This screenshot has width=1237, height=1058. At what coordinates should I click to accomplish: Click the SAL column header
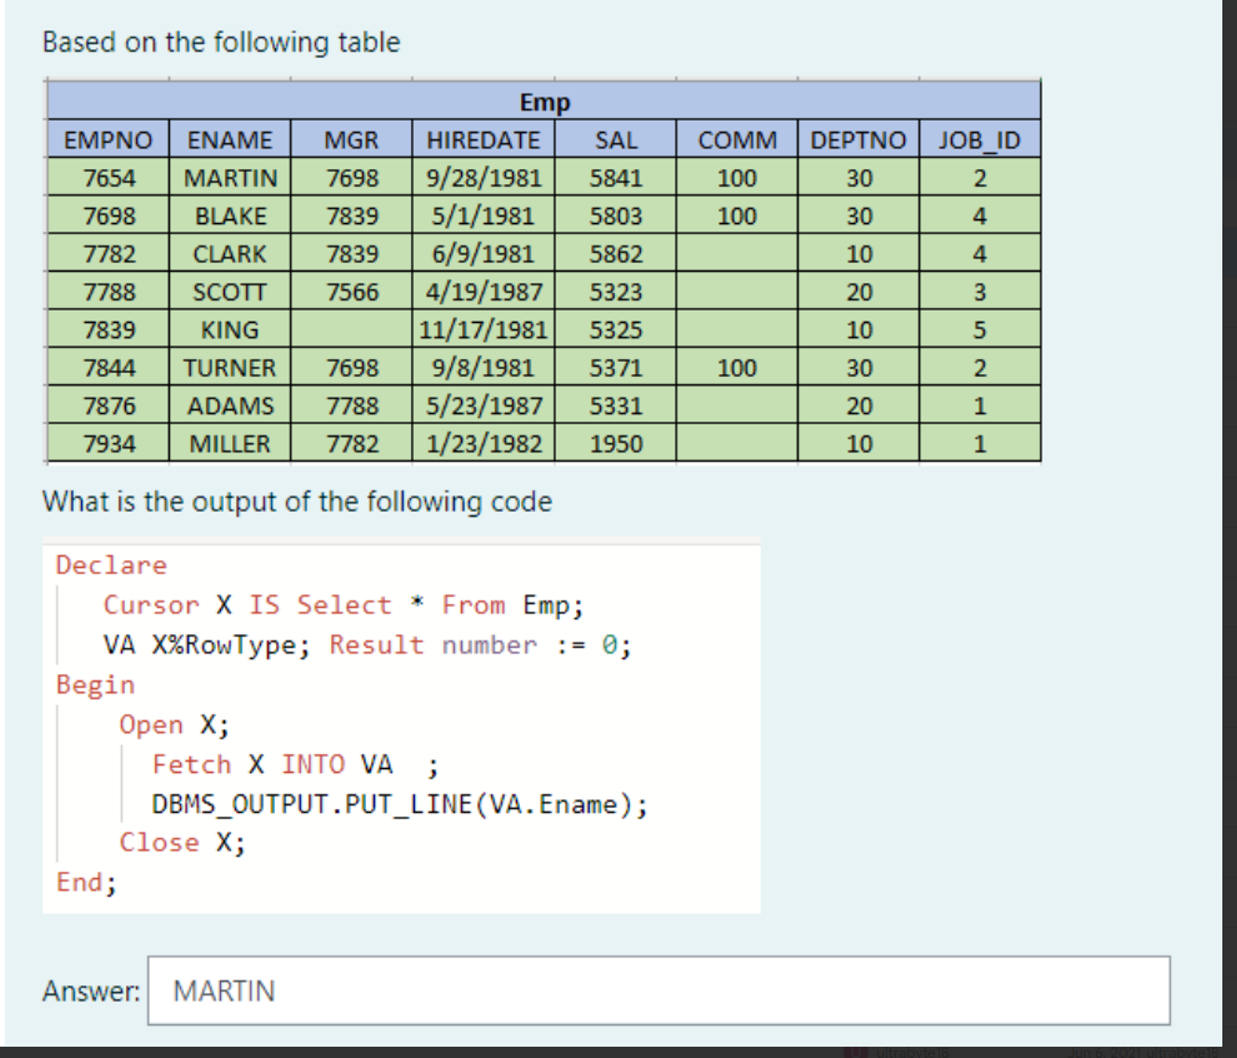(616, 140)
